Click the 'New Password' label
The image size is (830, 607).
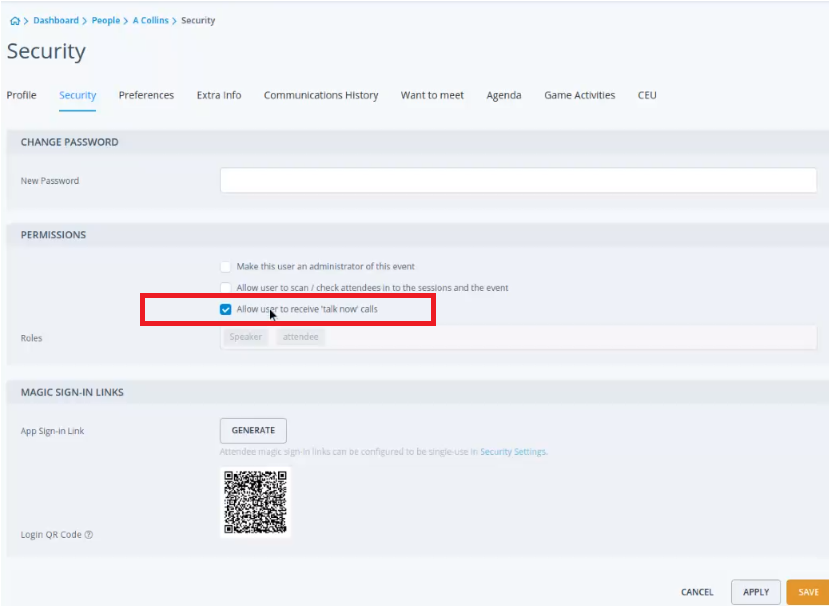point(50,181)
